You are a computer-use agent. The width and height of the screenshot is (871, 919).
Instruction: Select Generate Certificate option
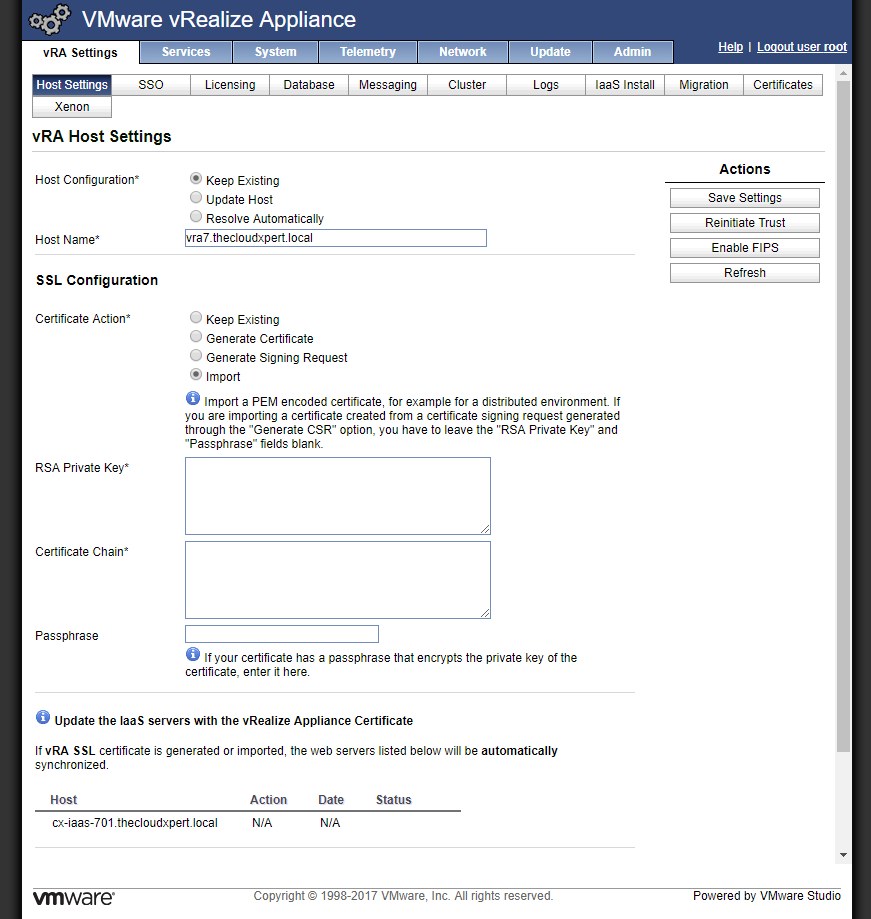(196, 338)
